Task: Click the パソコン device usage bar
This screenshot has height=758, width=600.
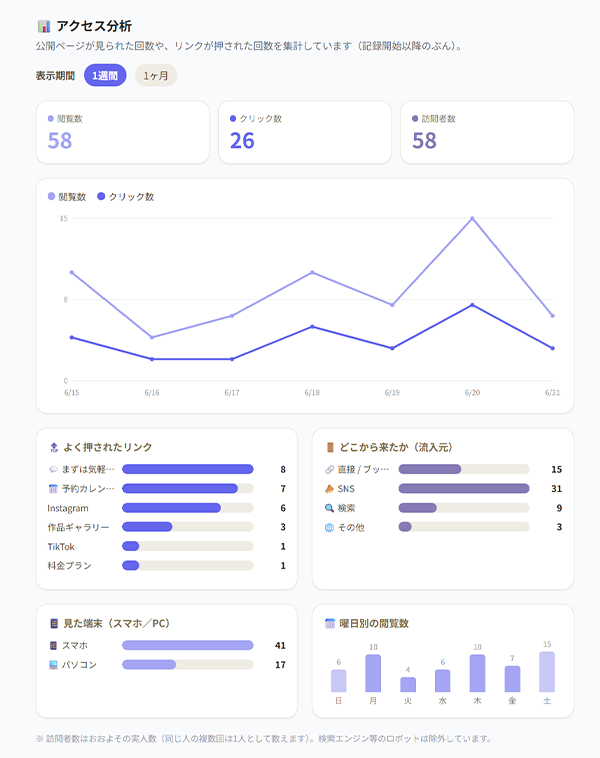Action: (188, 664)
